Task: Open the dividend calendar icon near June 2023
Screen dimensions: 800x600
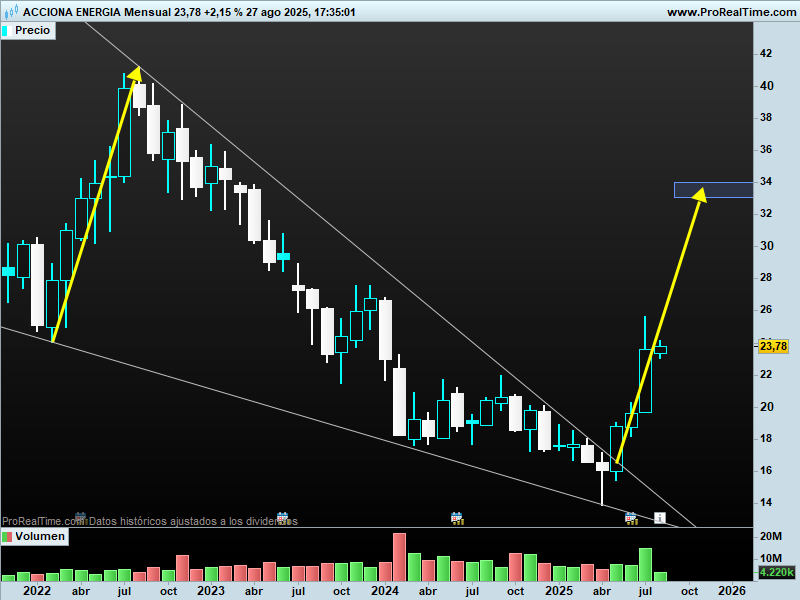Action: click(x=283, y=518)
